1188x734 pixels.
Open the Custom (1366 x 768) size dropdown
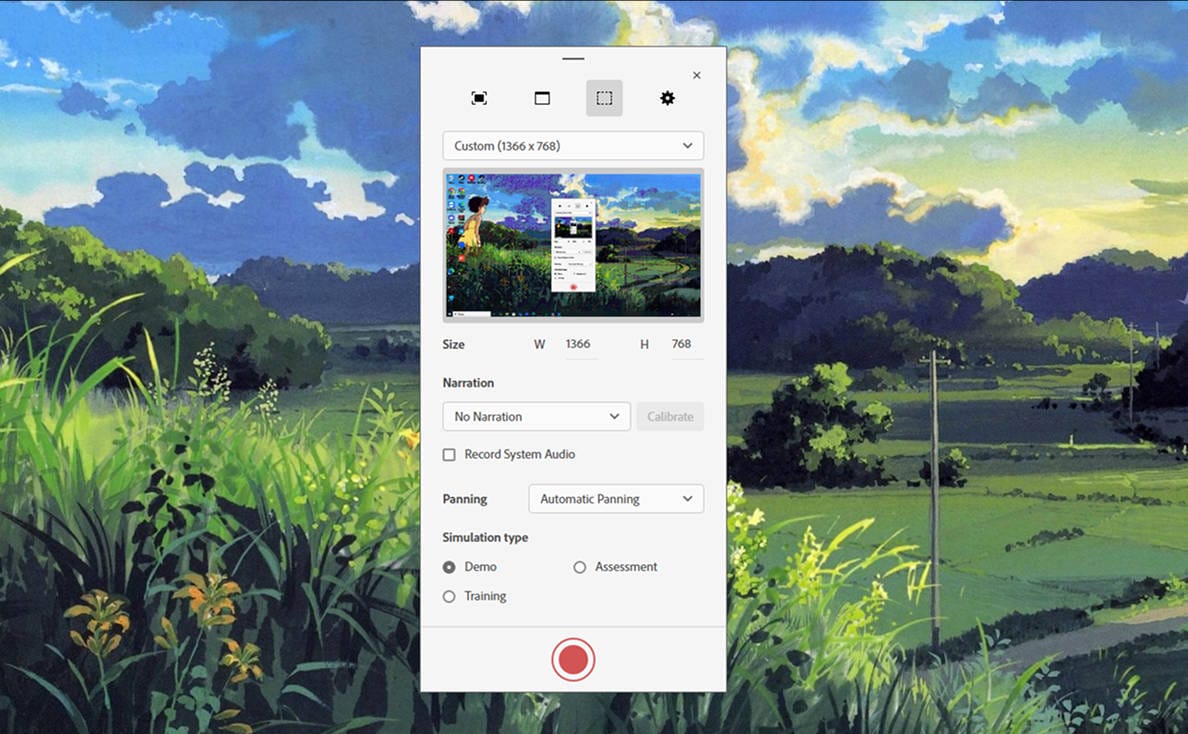coord(573,146)
